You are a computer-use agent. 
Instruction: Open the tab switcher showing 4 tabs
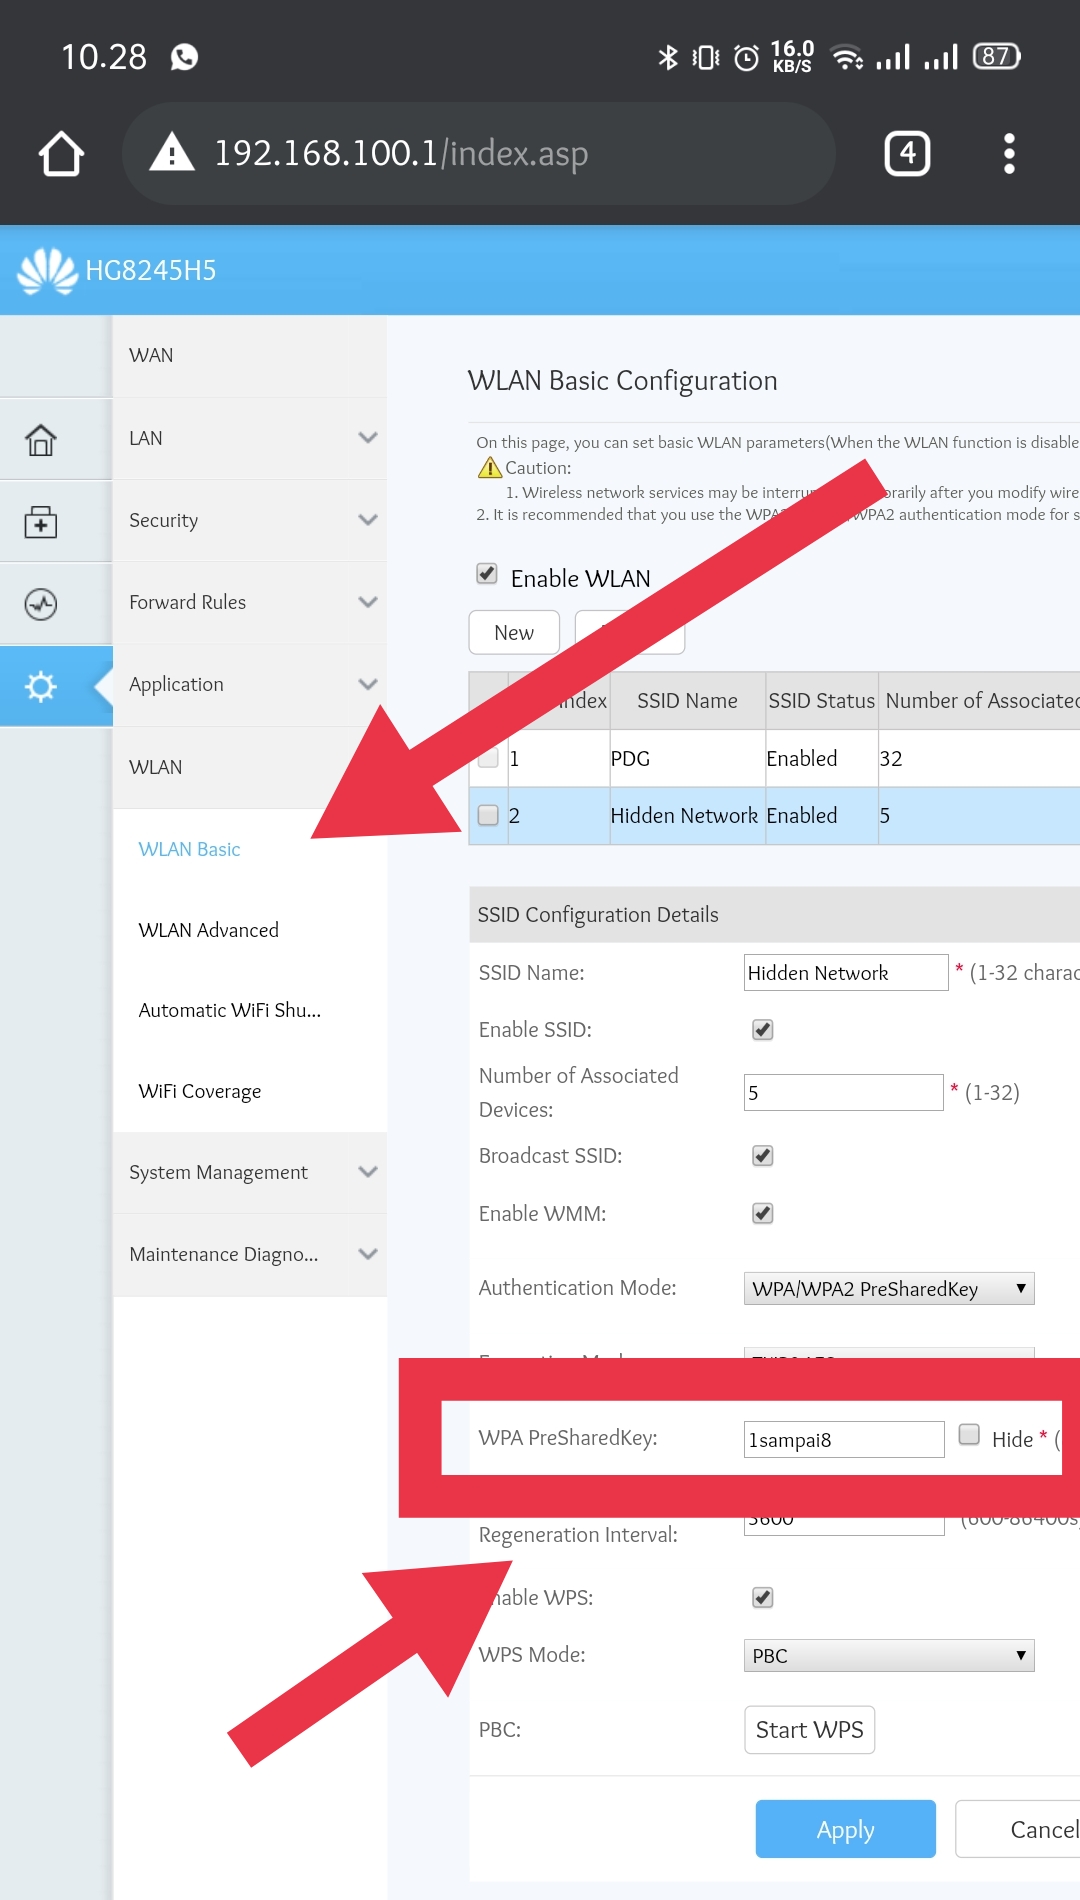tap(908, 153)
